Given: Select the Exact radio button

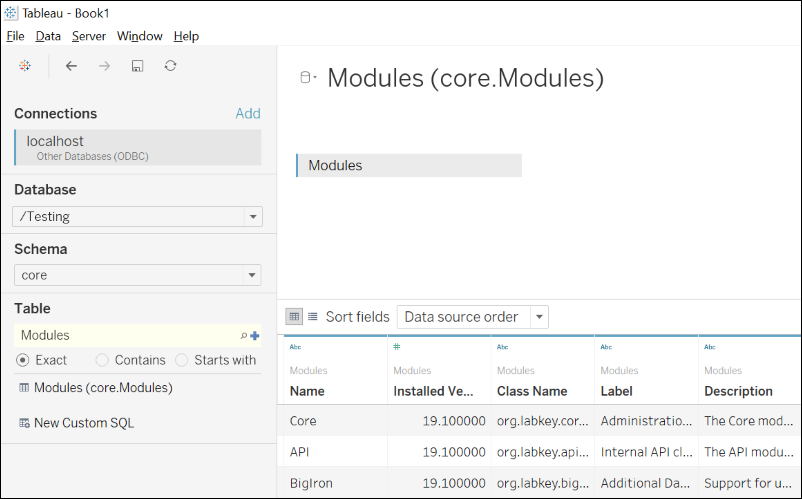Looking at the screenshot, I should 23,360.
